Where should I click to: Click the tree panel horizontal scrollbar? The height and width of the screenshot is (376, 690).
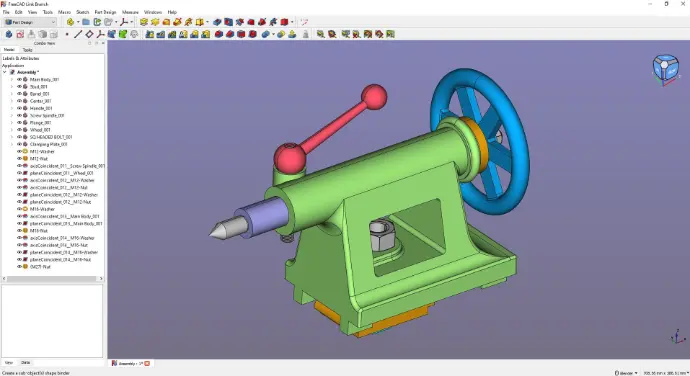click(x=52, y=279)
